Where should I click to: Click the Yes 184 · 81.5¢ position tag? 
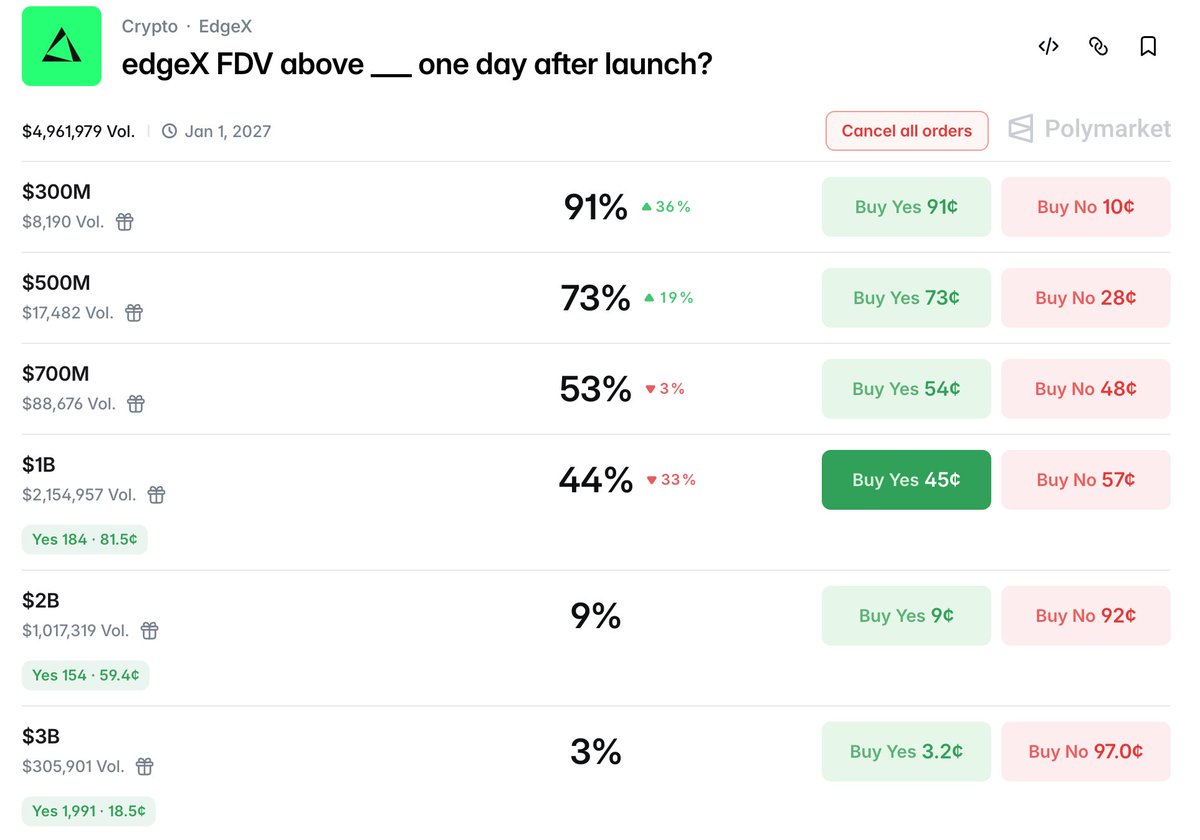click(x=85, y=539)
